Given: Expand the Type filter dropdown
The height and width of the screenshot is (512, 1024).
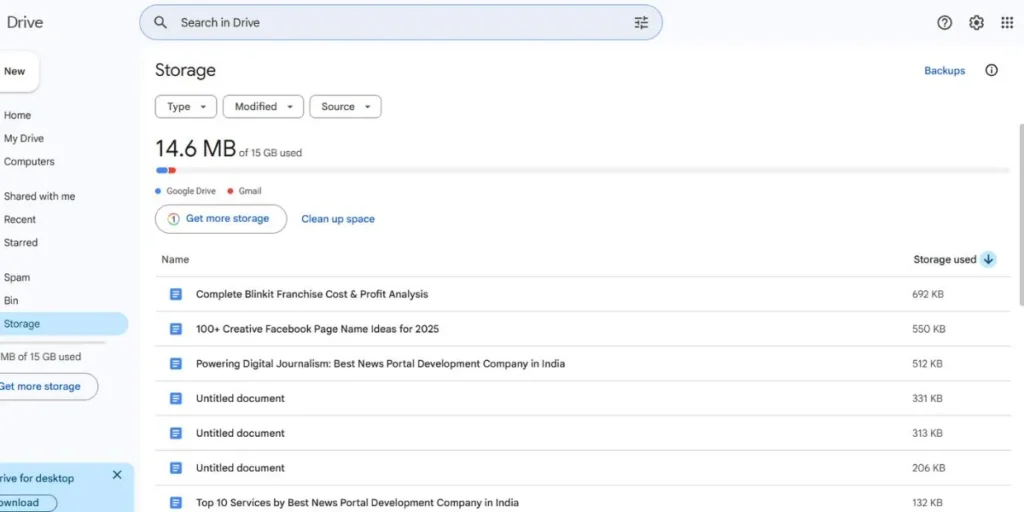Looking at the screenshot, I should [x=186, y=107].
